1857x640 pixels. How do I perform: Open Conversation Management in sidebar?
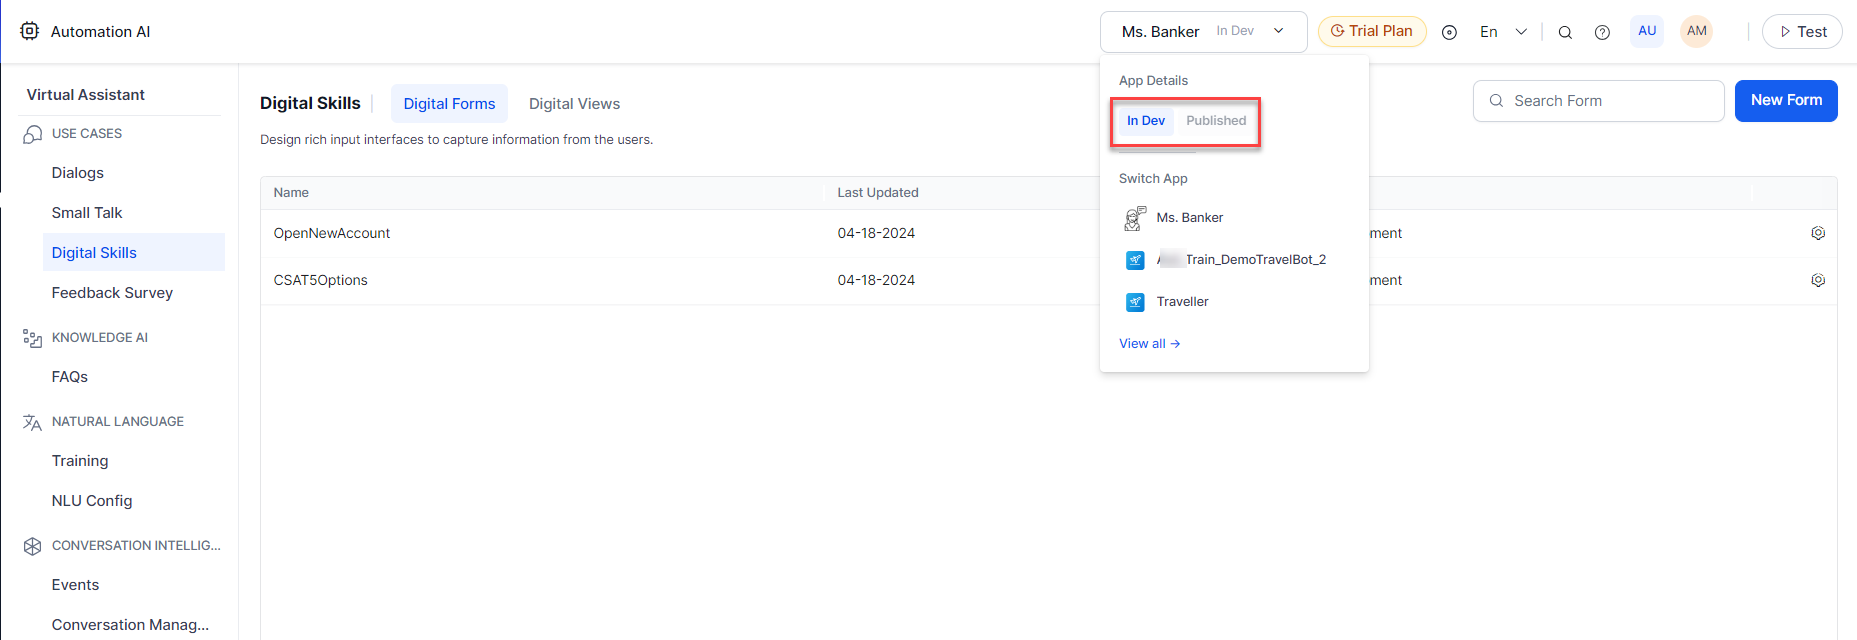point(130,625)
